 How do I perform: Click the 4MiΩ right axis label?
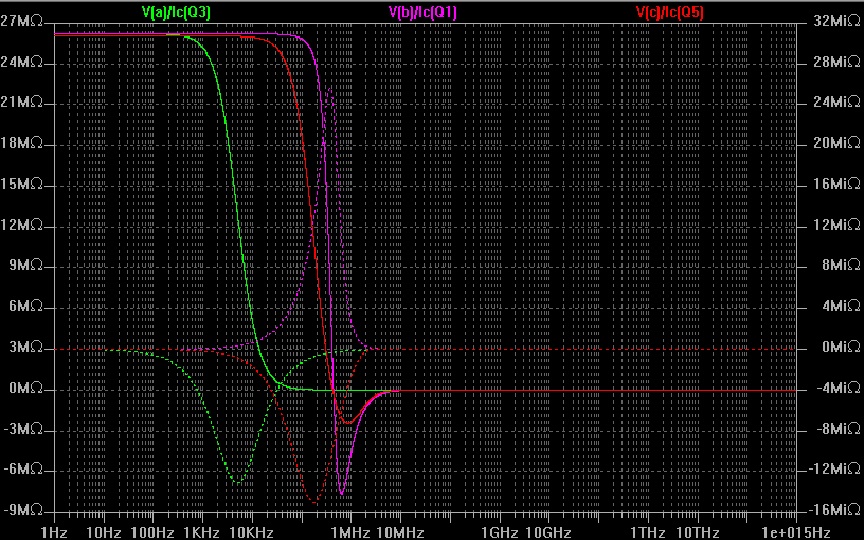841,306
